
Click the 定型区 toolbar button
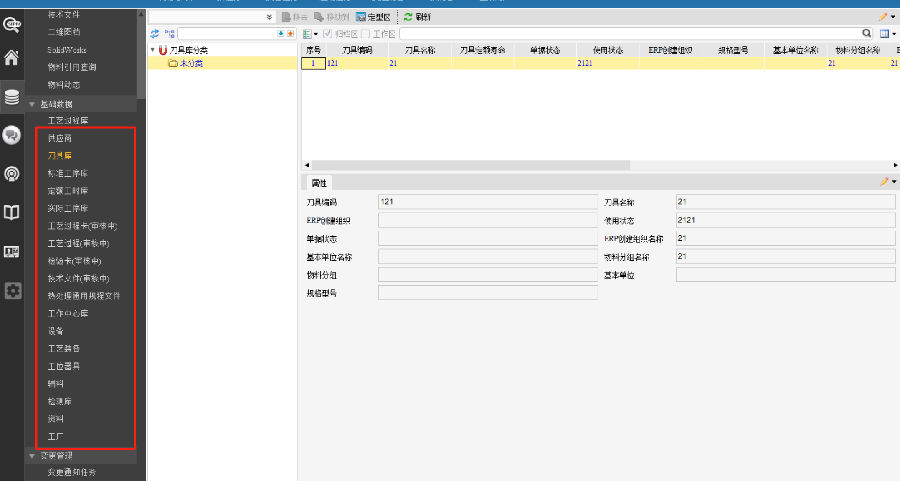click(371, 17)
